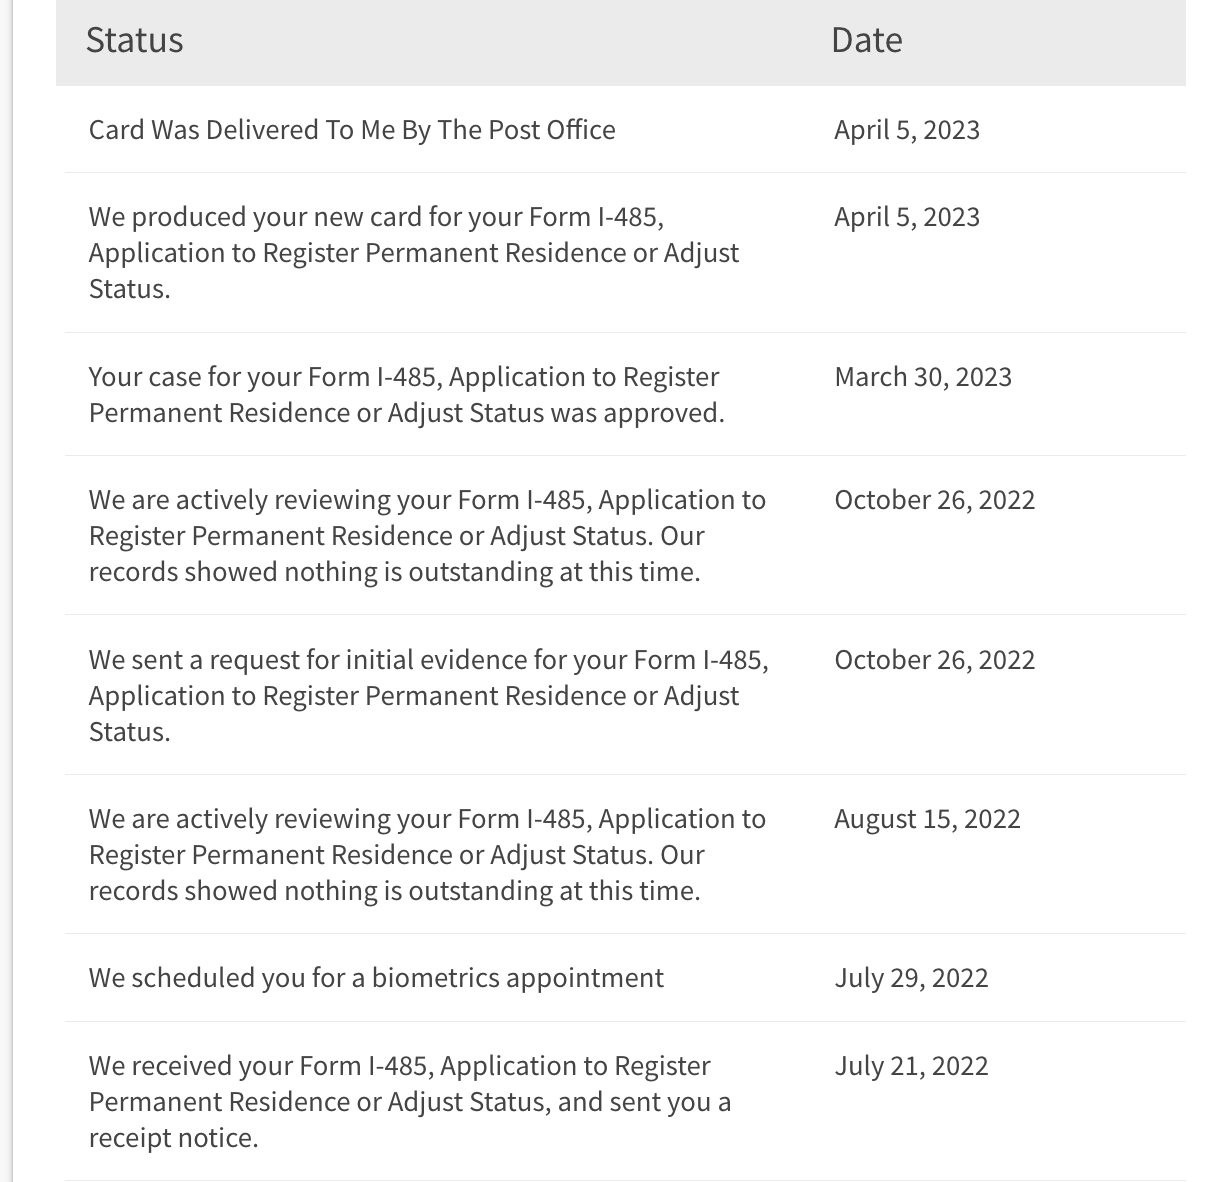The height and width of the screenshot is (1182, 1224).
Task: Click October 26, 2022 beside actively reviewing entry
Action: point(935,500)
